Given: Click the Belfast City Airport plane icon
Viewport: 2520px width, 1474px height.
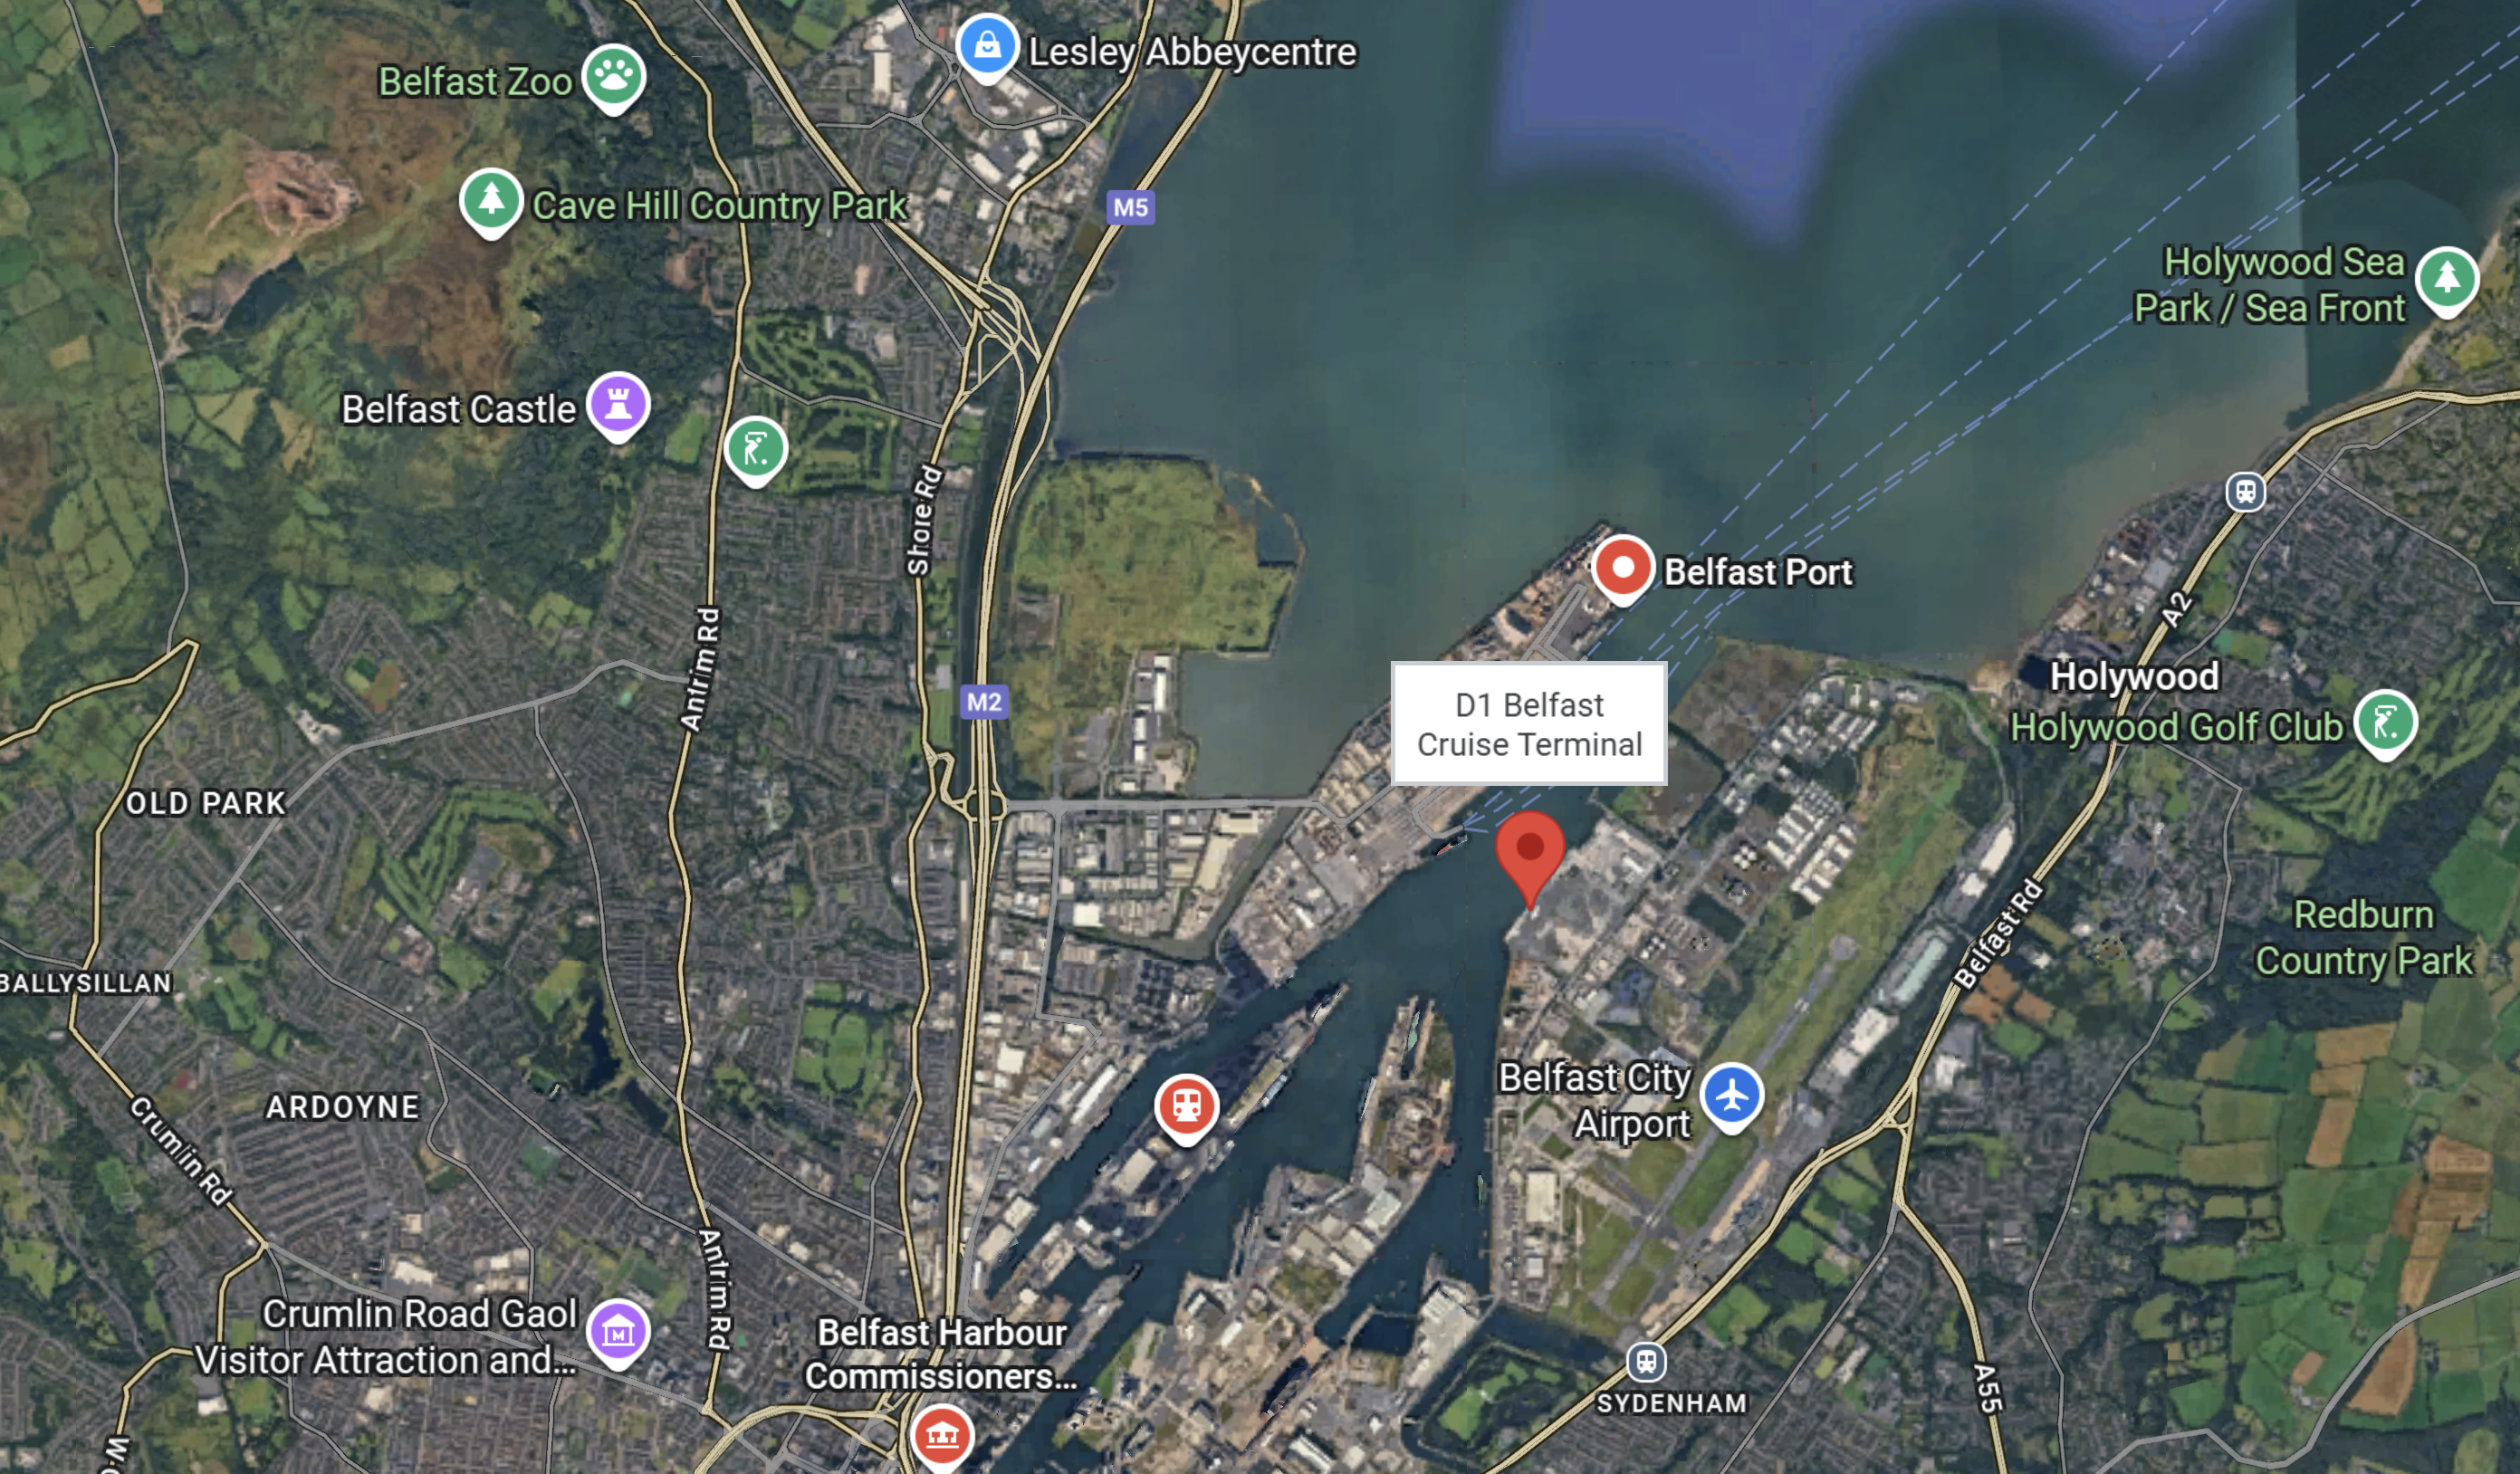Looking at the screenshot, I should 1732,1097.
